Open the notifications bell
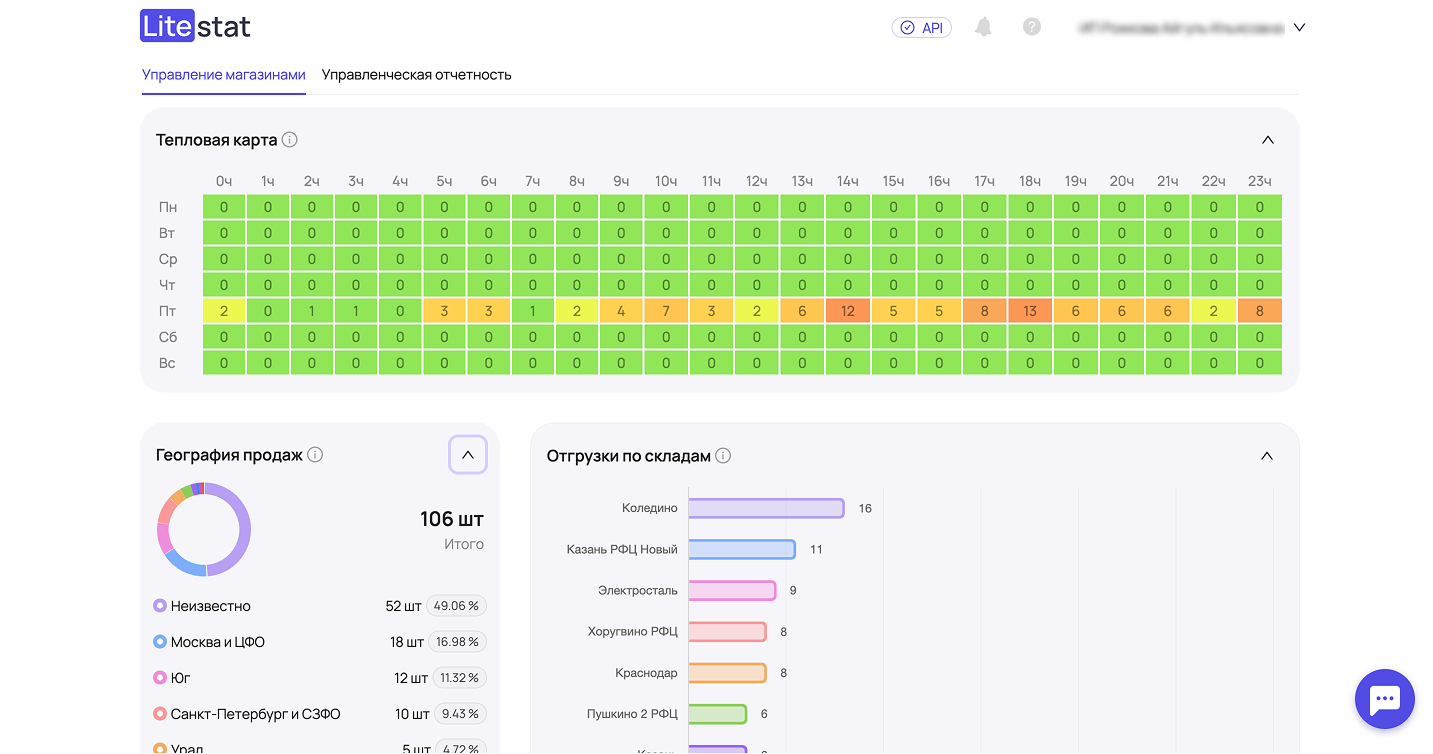Image resolution: width=1433 pixels, height=754 pixels. [983, 27]
